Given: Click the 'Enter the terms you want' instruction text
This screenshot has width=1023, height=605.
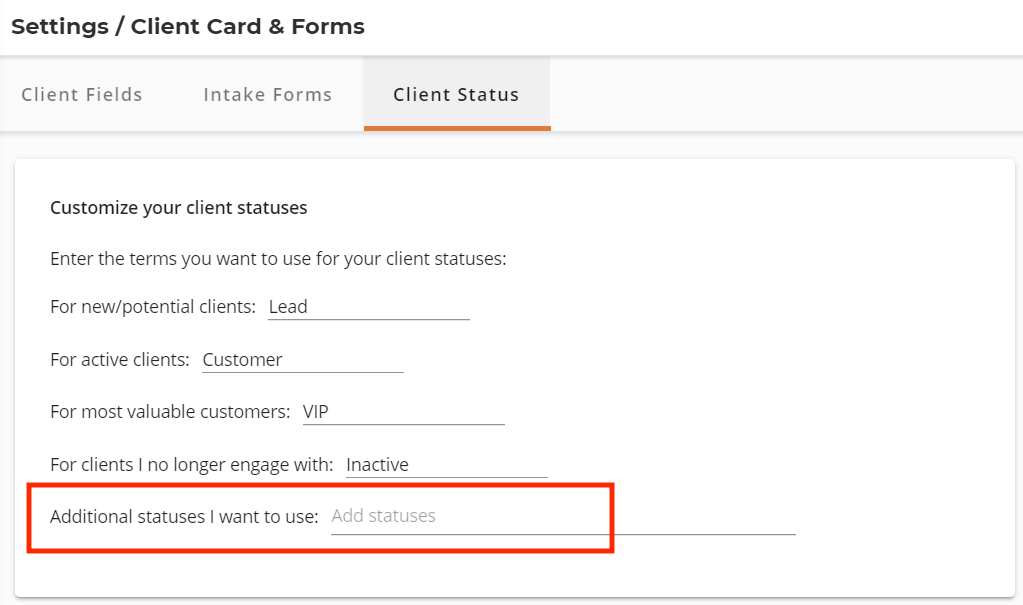Looking at the screenshot, I should tap(278, 259).
